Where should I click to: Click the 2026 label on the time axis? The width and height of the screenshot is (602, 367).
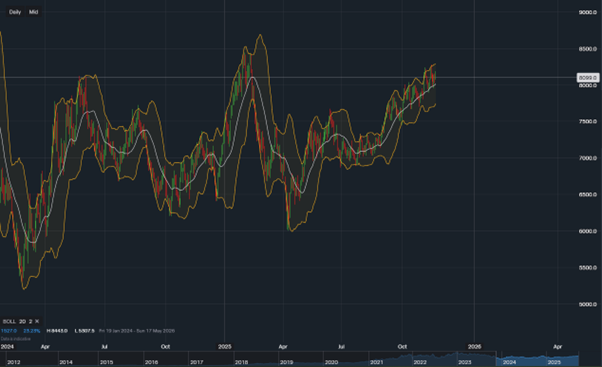[474, 346]
